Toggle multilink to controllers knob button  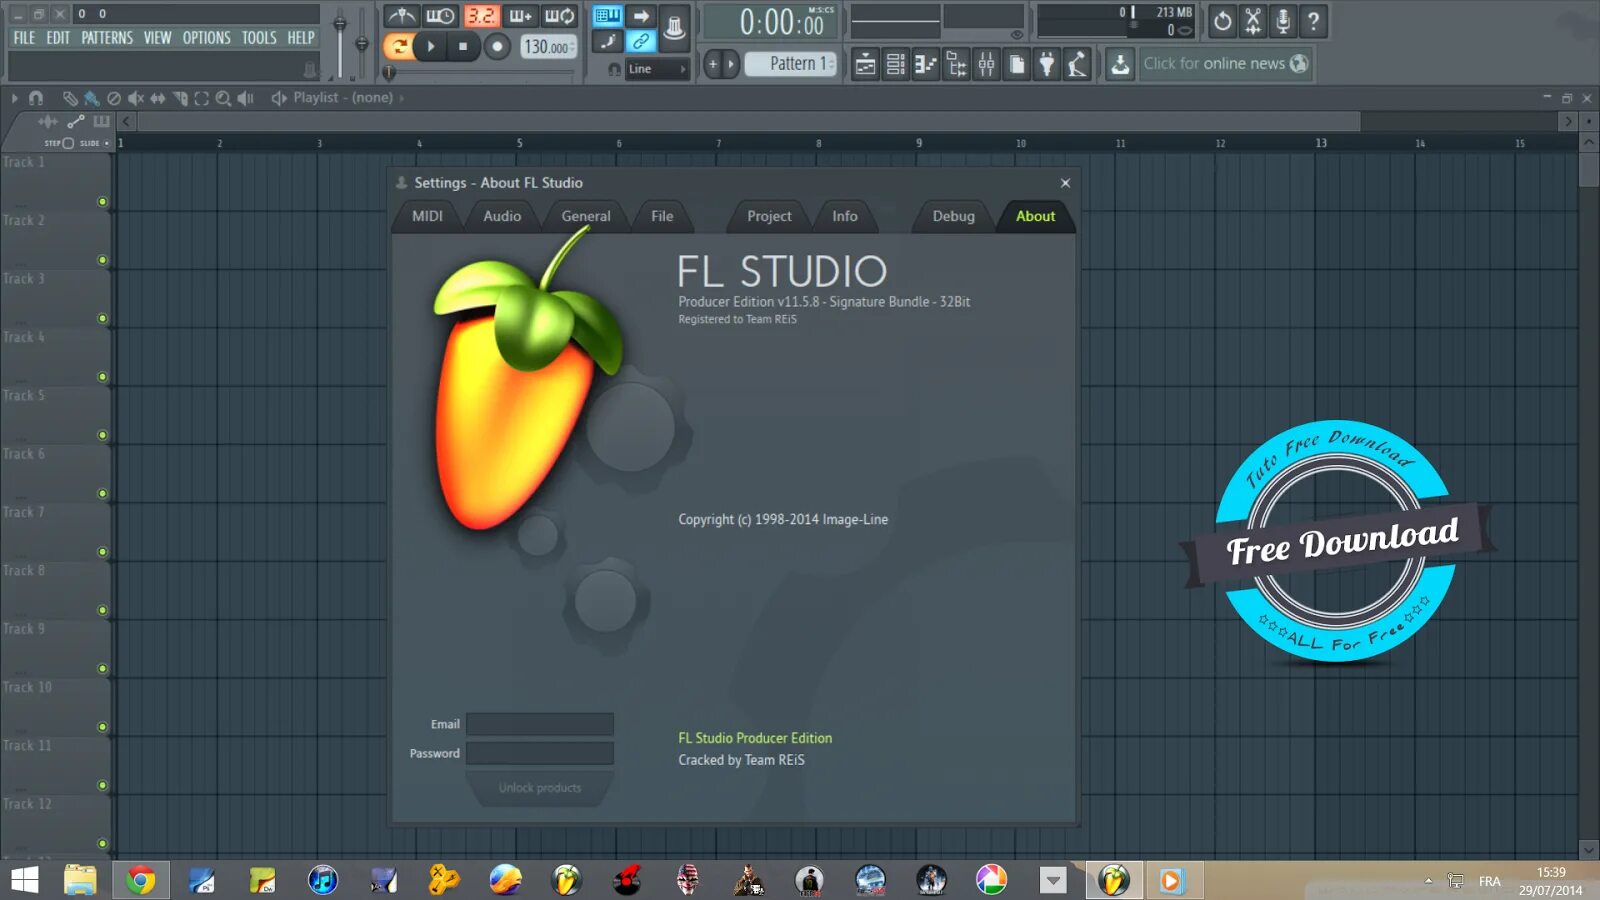pos(675,27)
